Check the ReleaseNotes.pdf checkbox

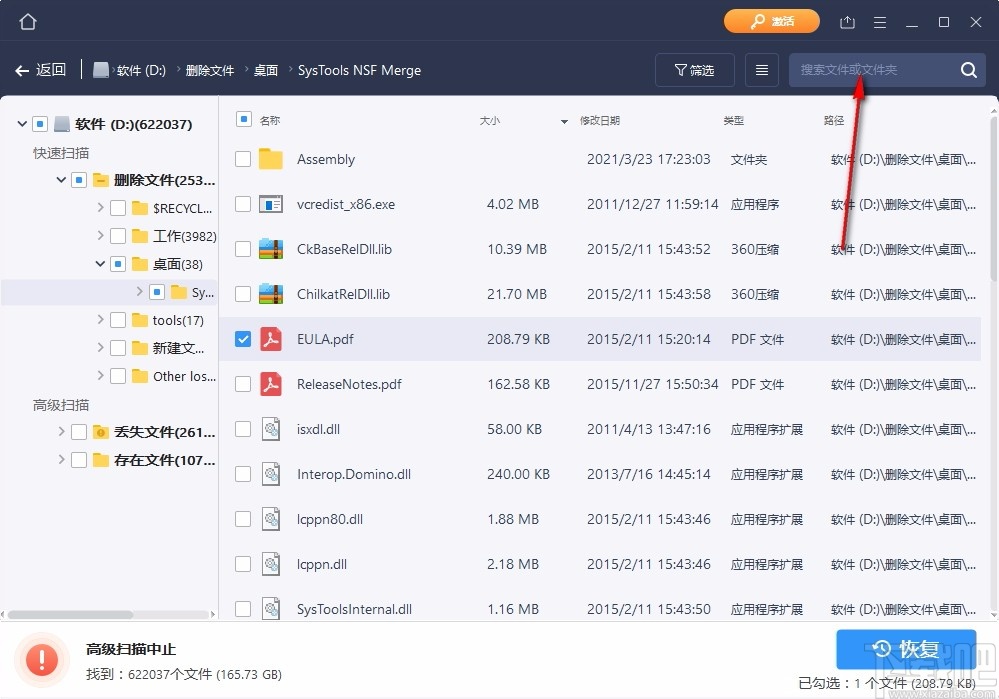tap(242, 384)
